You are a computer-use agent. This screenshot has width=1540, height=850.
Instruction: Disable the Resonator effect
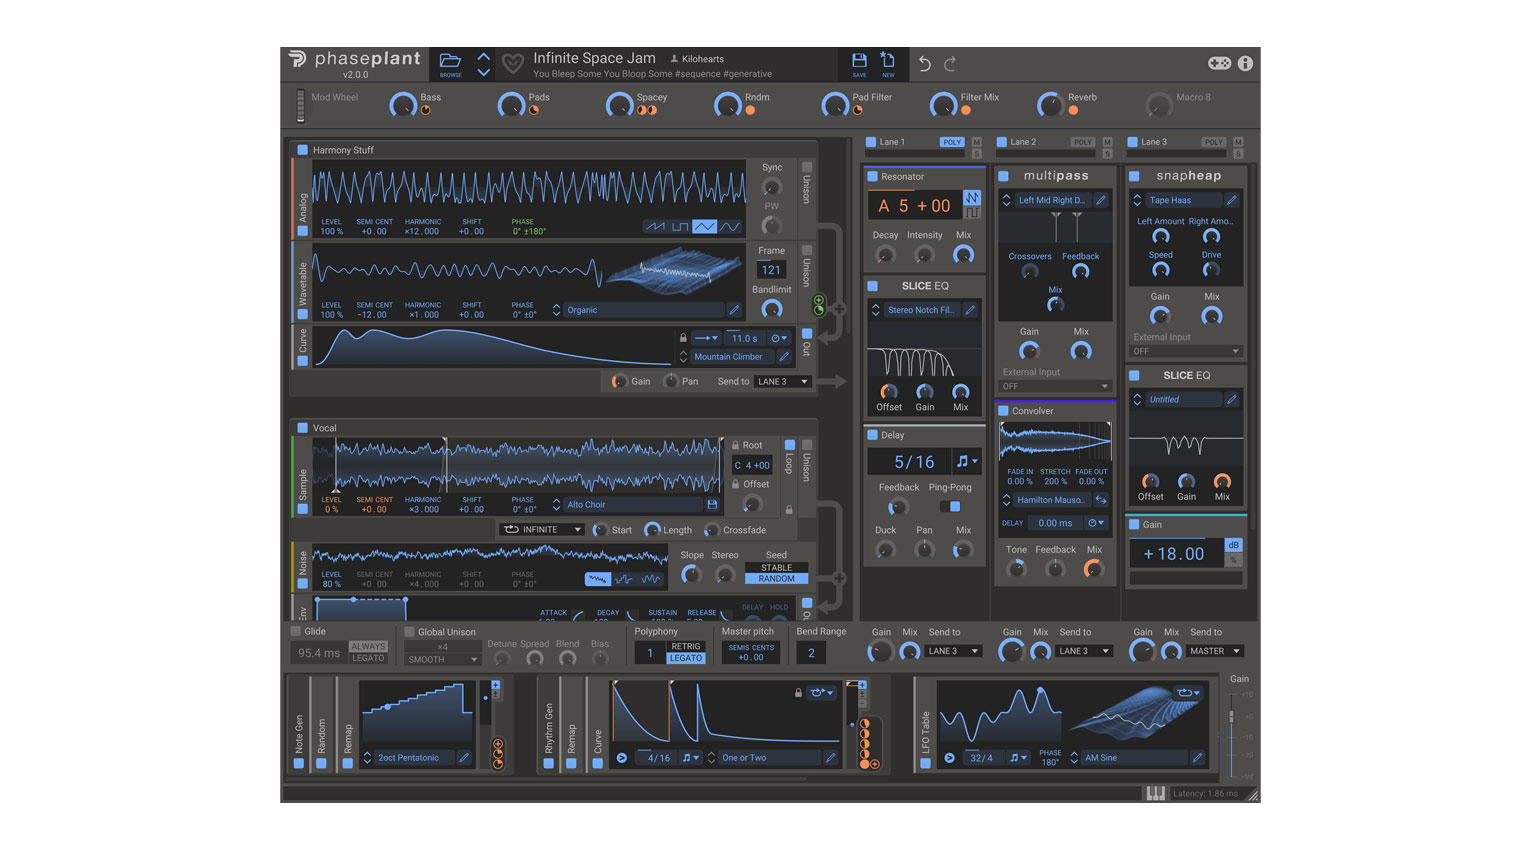coord(872,177)
